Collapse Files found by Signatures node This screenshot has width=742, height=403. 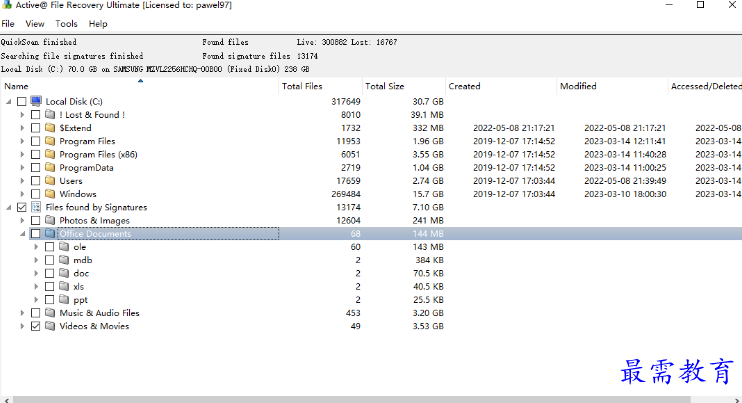pyautogui.click(x=9, y=208)
